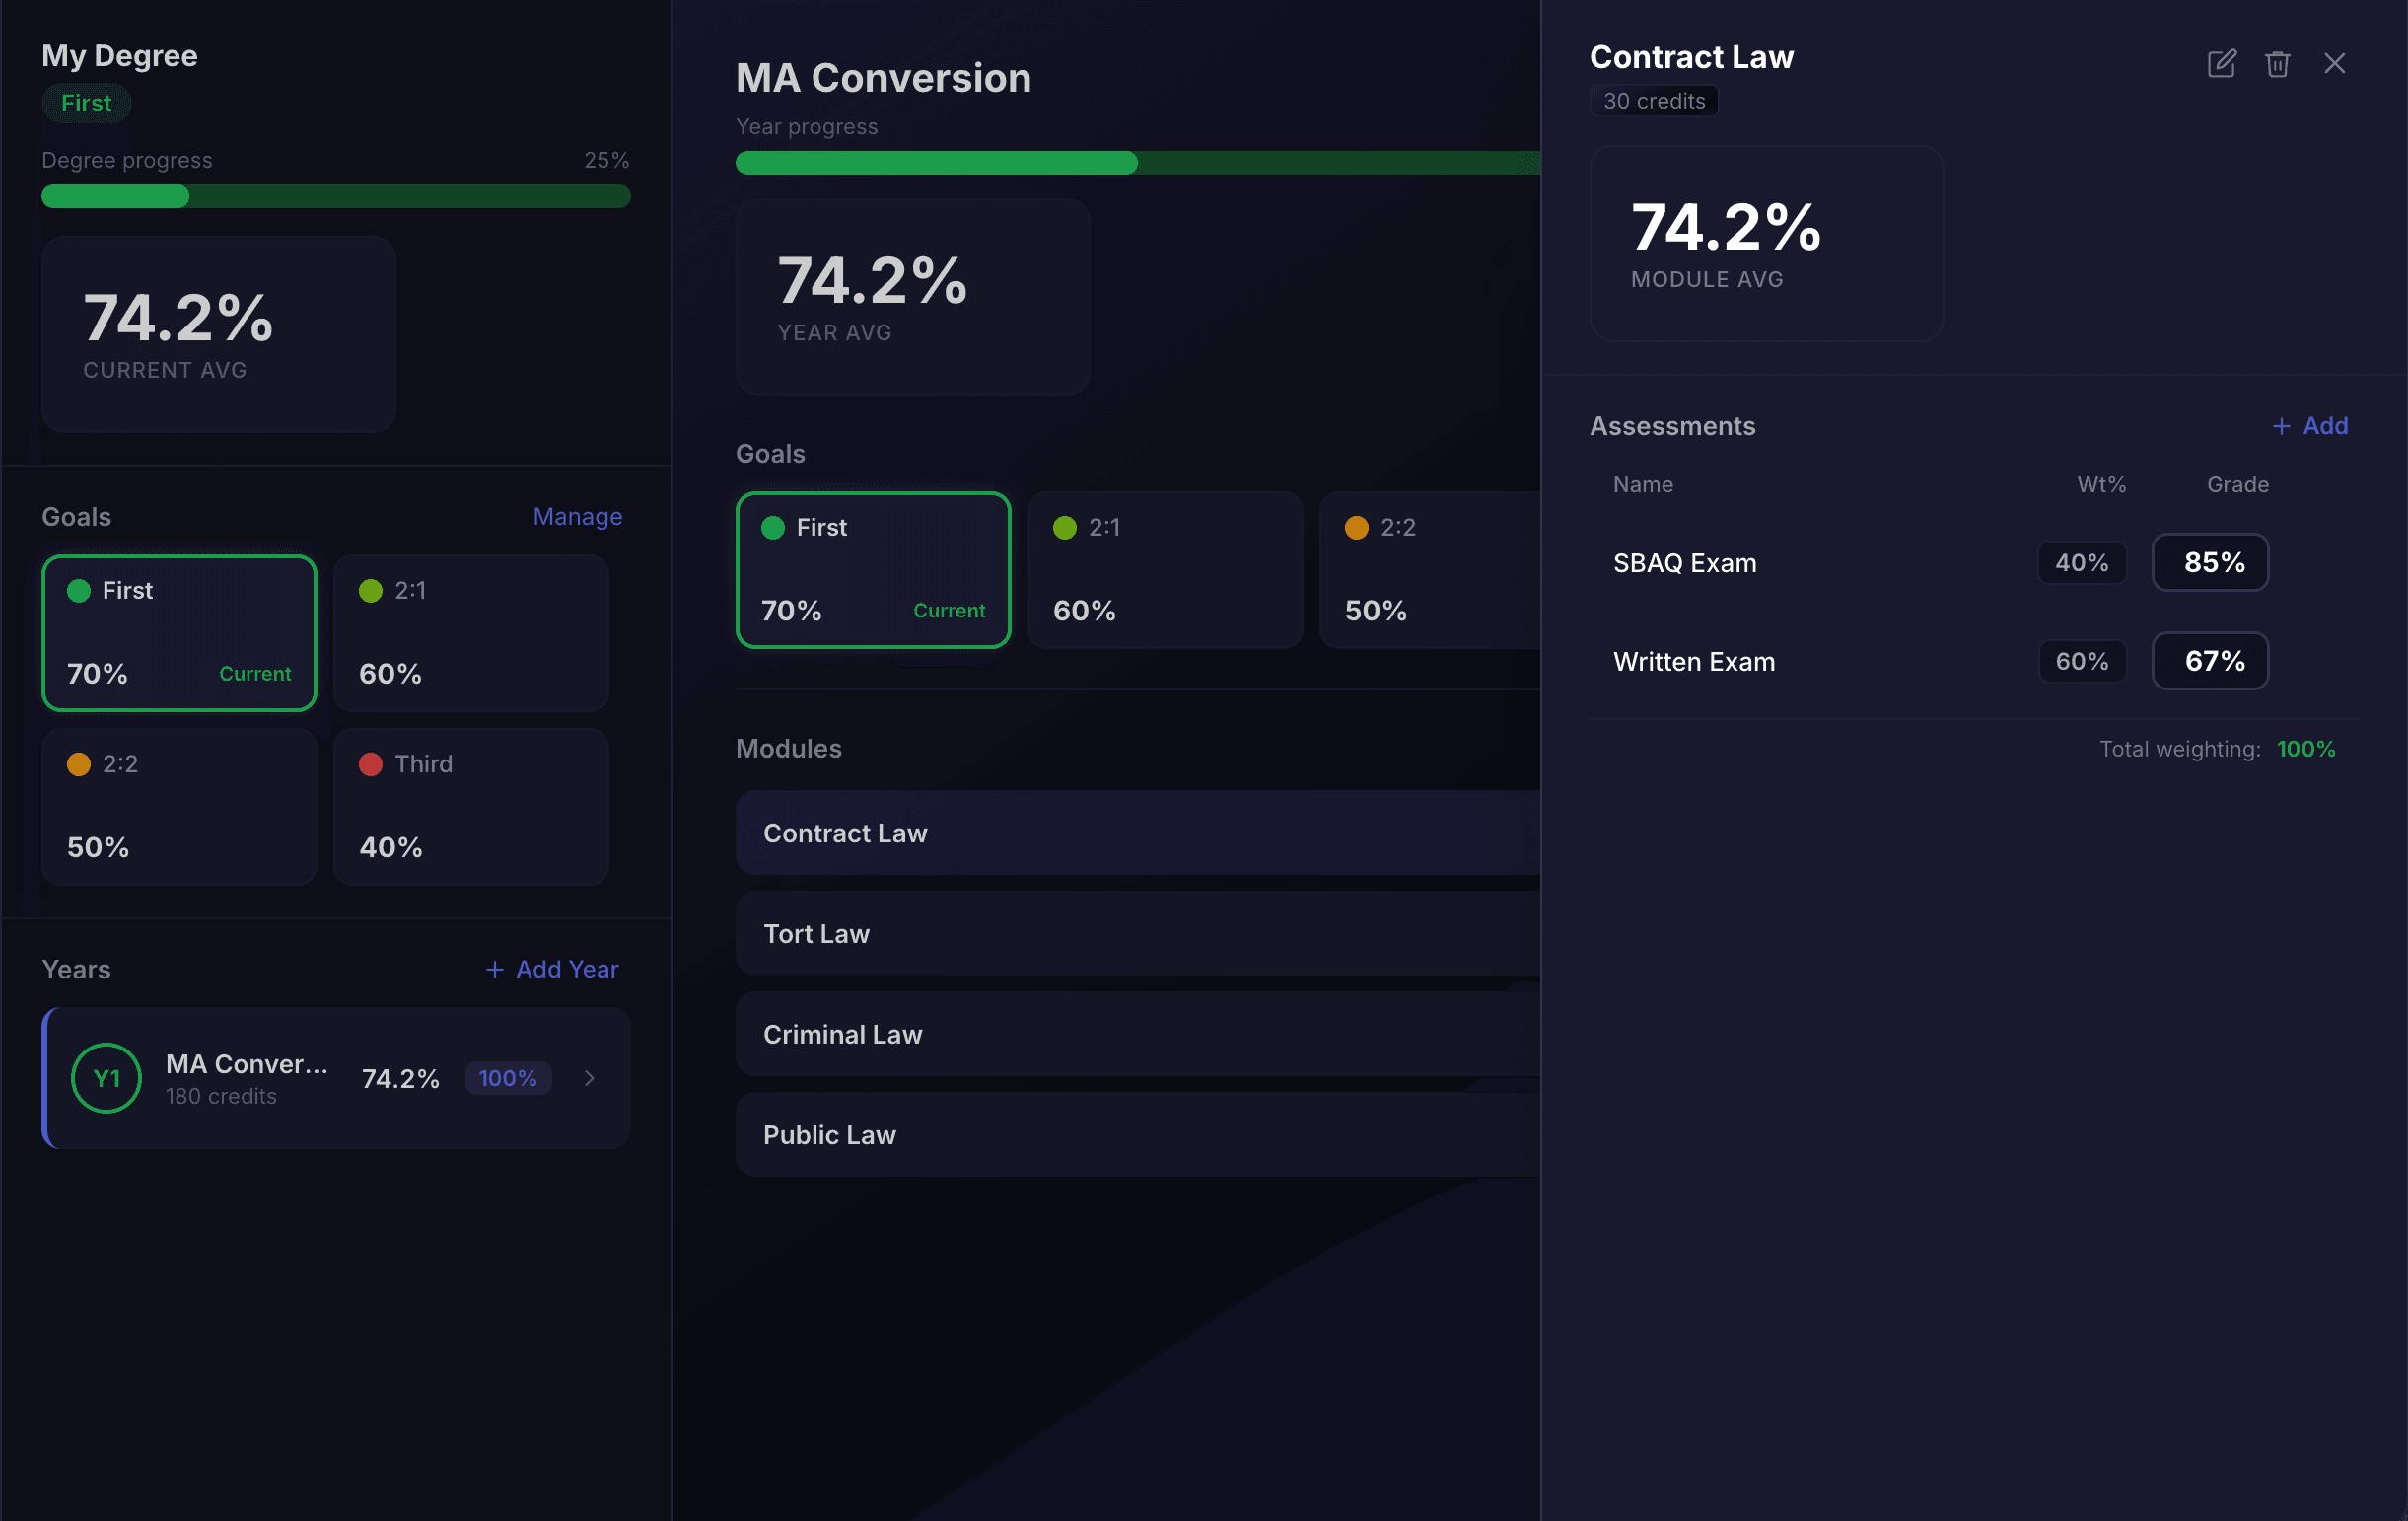Open the Tort Law module
This screenshot has width=2408, height=1521.
pyautogui.click(x=1138, y=934)
